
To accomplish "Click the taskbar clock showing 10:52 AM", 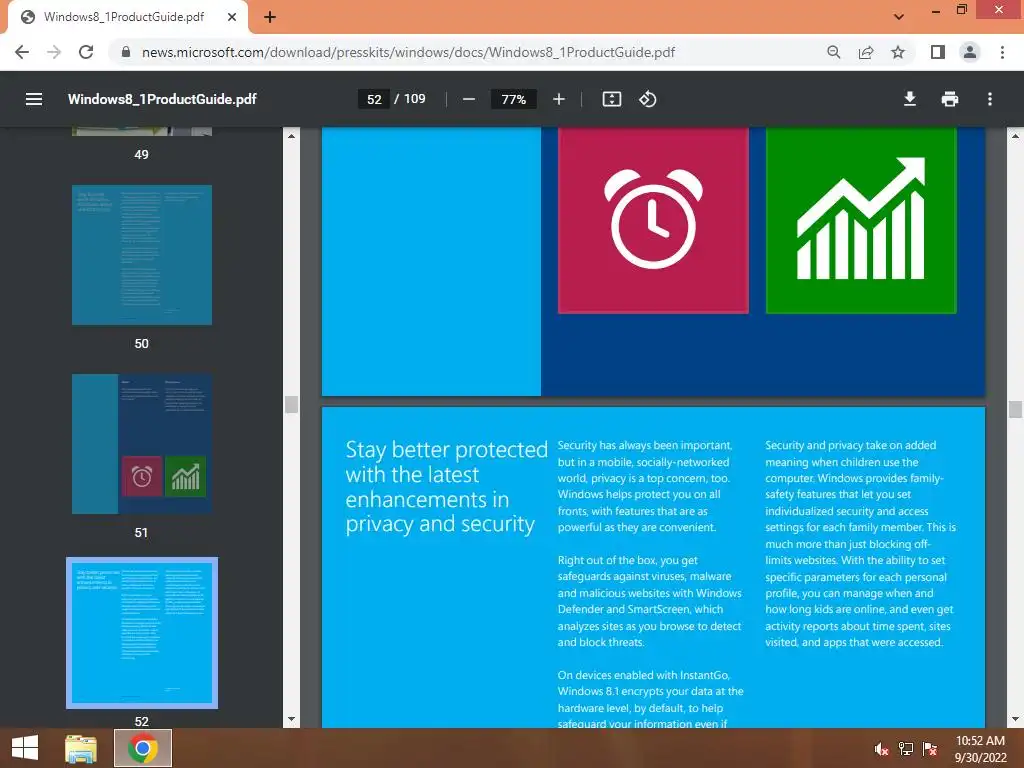I will [x=980, y=749].
